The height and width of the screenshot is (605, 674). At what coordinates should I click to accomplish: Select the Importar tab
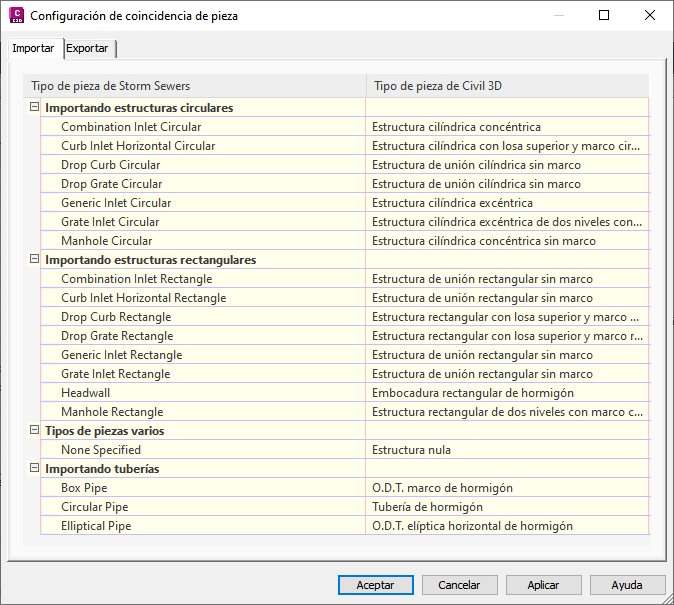coord(33,49)
